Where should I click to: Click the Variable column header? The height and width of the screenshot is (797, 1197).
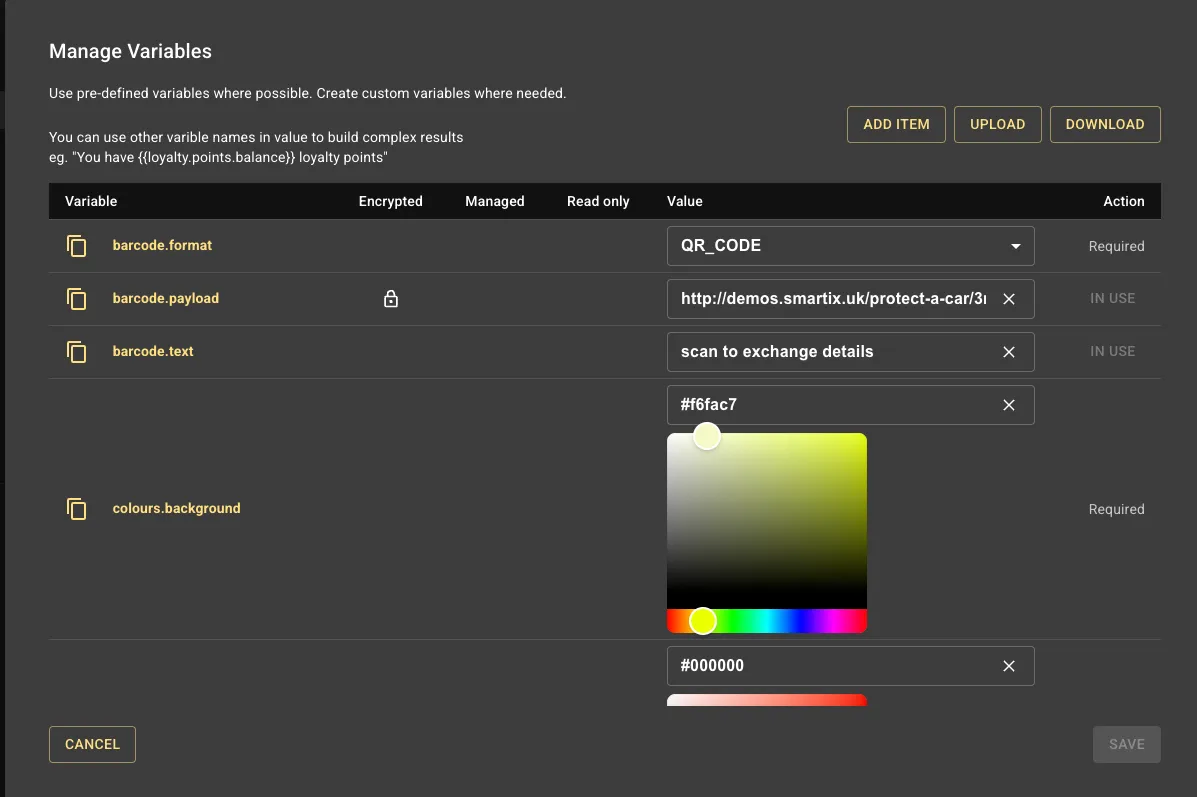click(x=91, y=202)
